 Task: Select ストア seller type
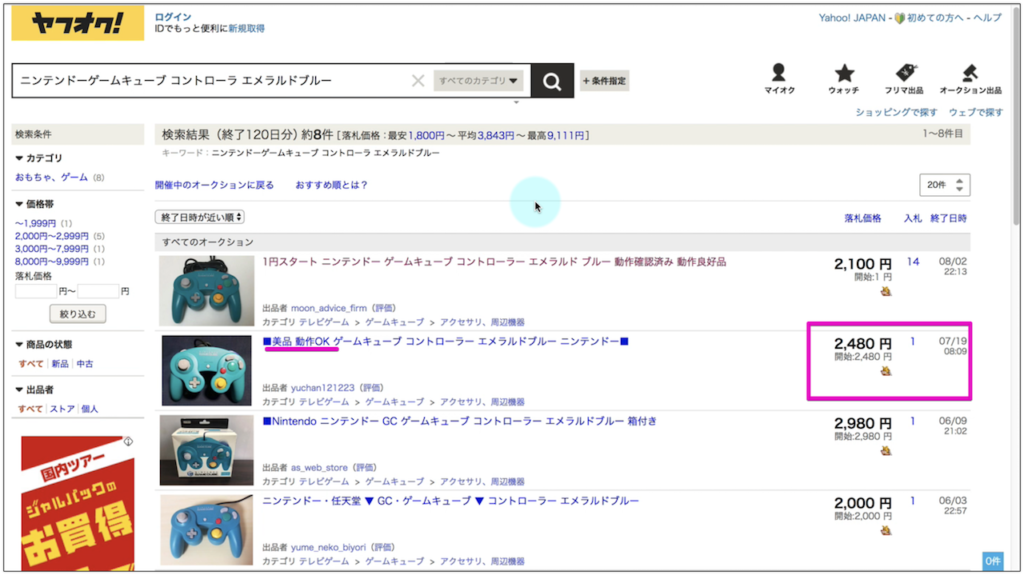(62, 409)
